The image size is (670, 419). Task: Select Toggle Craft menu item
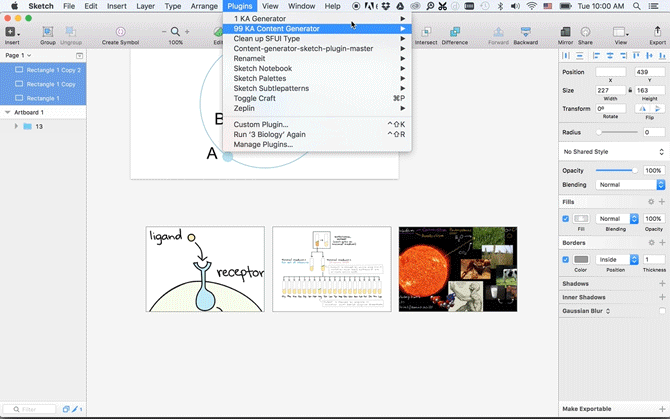click(317, 98)
